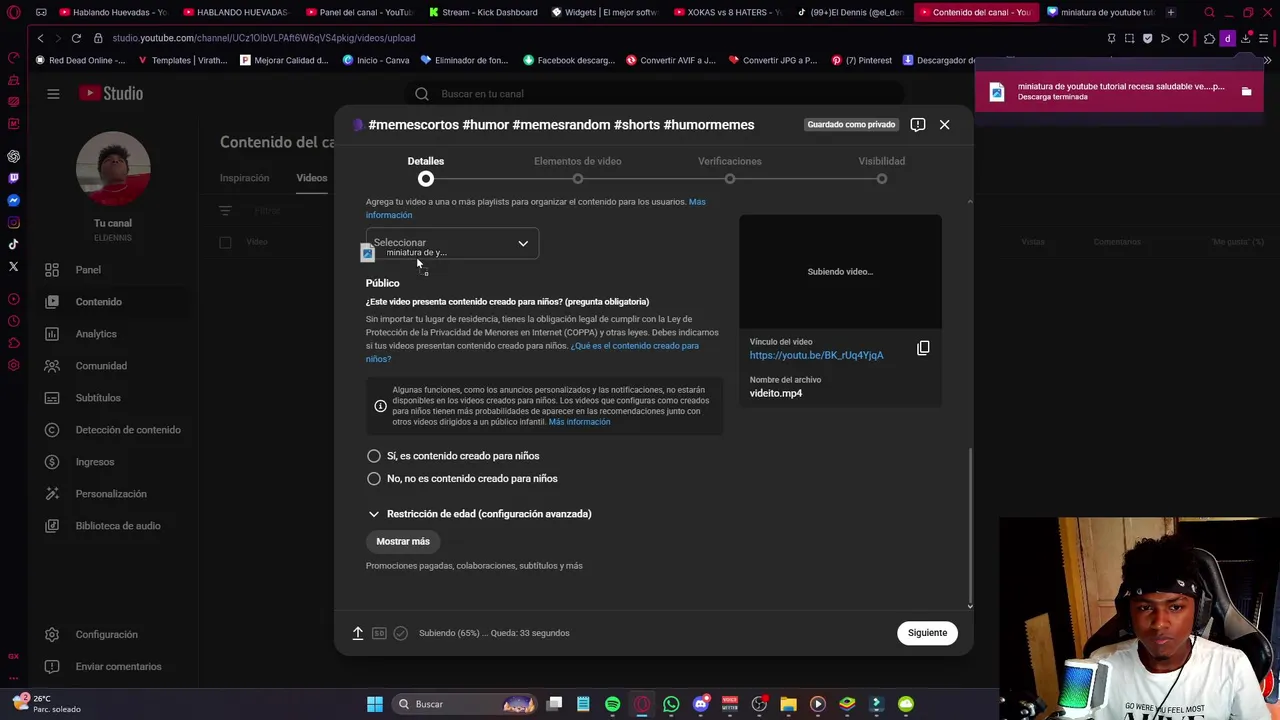1280x720 pixels.
Task: Click the Detección de contenido copyright icon
Action: [52, 430]
